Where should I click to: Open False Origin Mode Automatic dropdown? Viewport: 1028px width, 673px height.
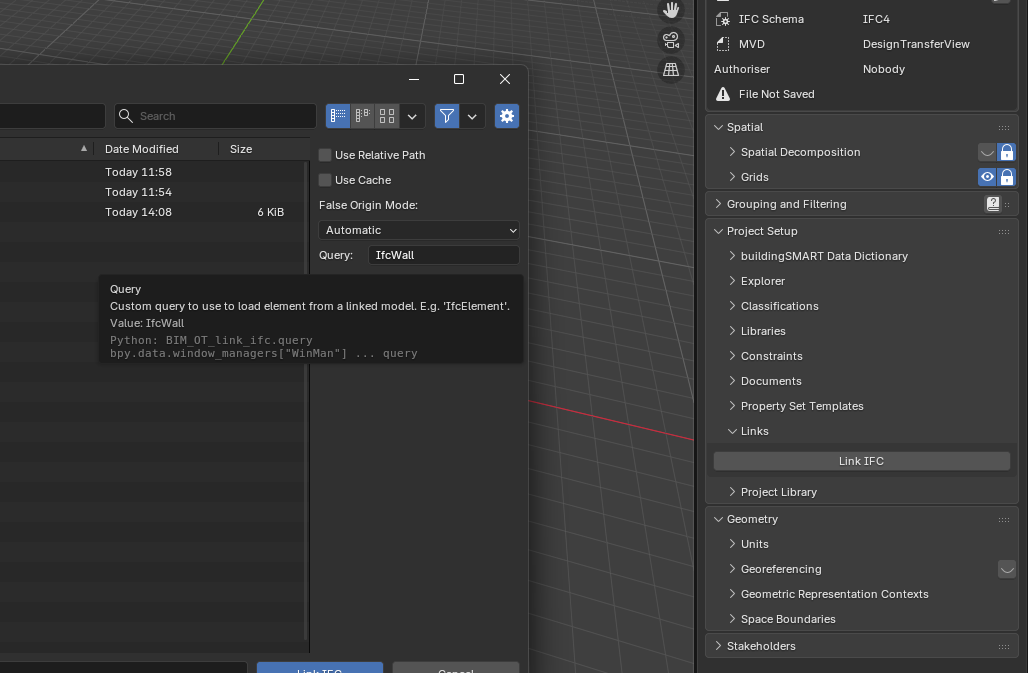(x=418, y=230)
